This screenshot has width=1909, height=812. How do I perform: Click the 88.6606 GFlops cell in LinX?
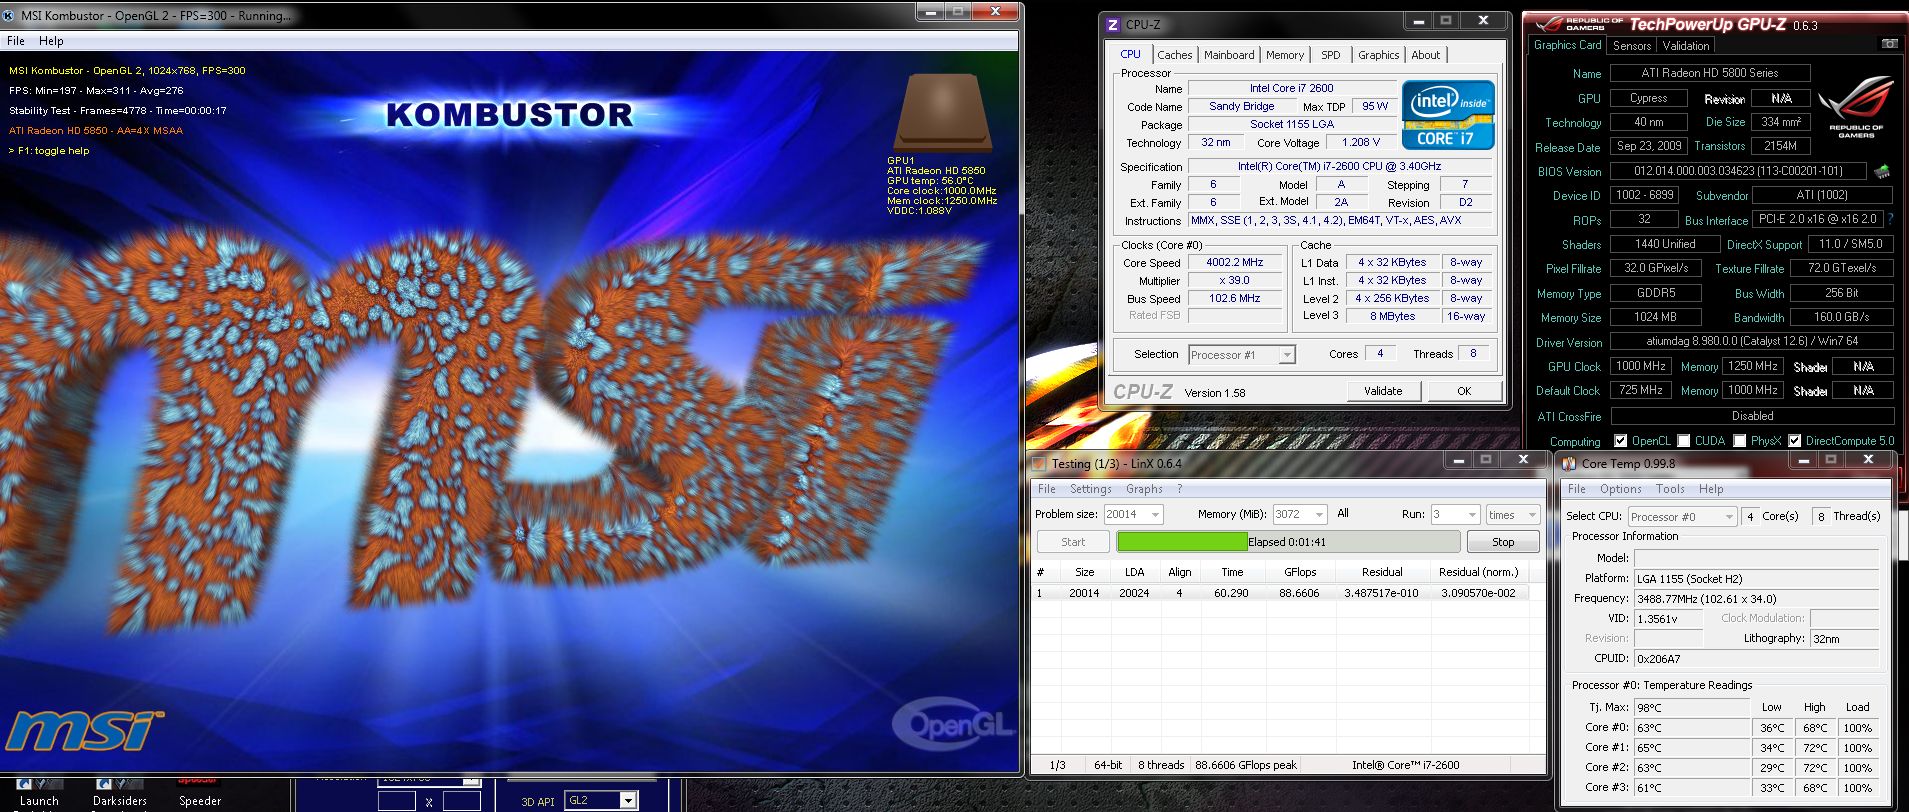pos(1298,593)
